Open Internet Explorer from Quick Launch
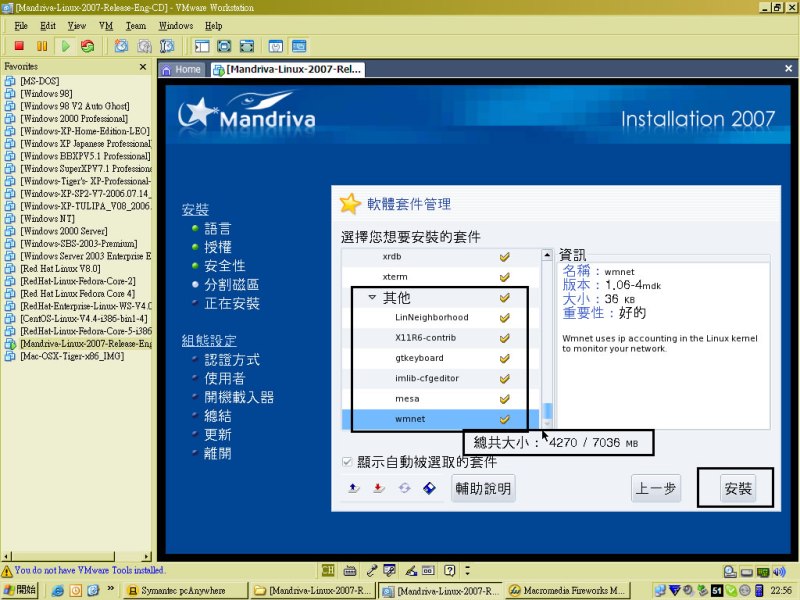This screenshot has height=600, width=800. point(58,590)
